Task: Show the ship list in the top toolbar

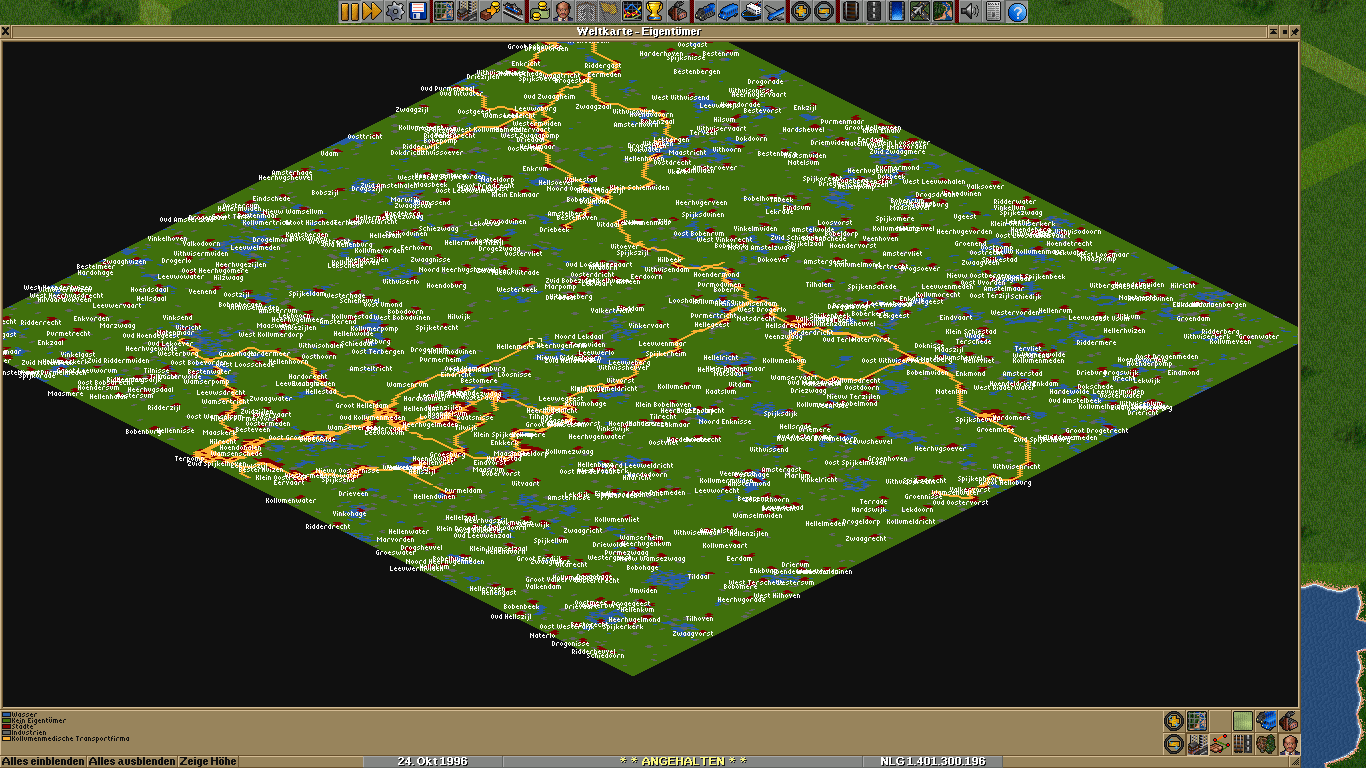Action: (751, 12)
